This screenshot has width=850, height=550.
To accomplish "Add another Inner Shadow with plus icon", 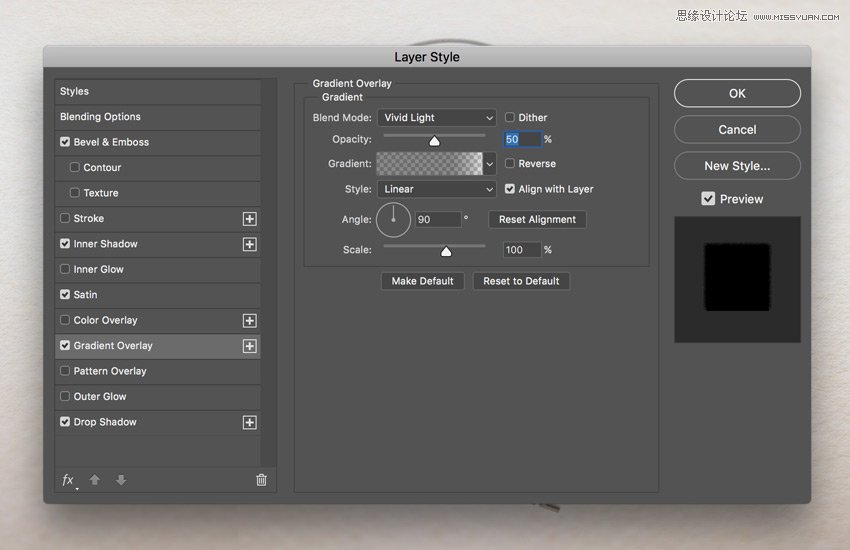I will (x=250, y=244).
